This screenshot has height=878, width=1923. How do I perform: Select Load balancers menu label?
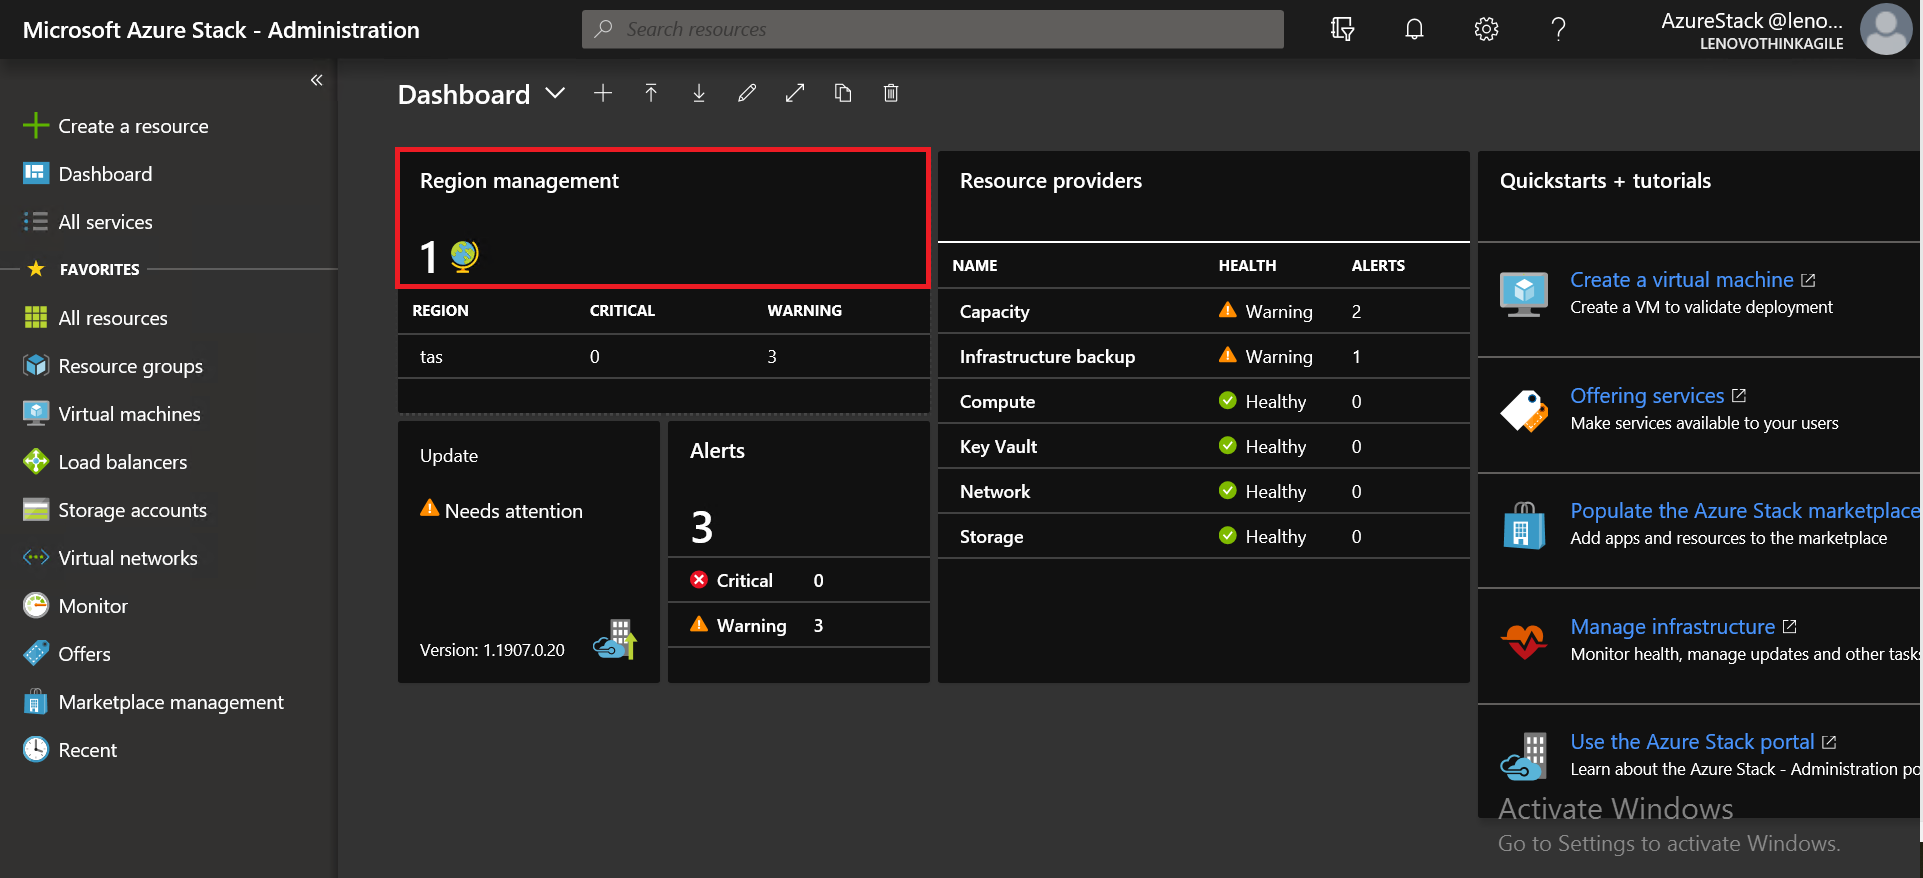tap(123, 462)
